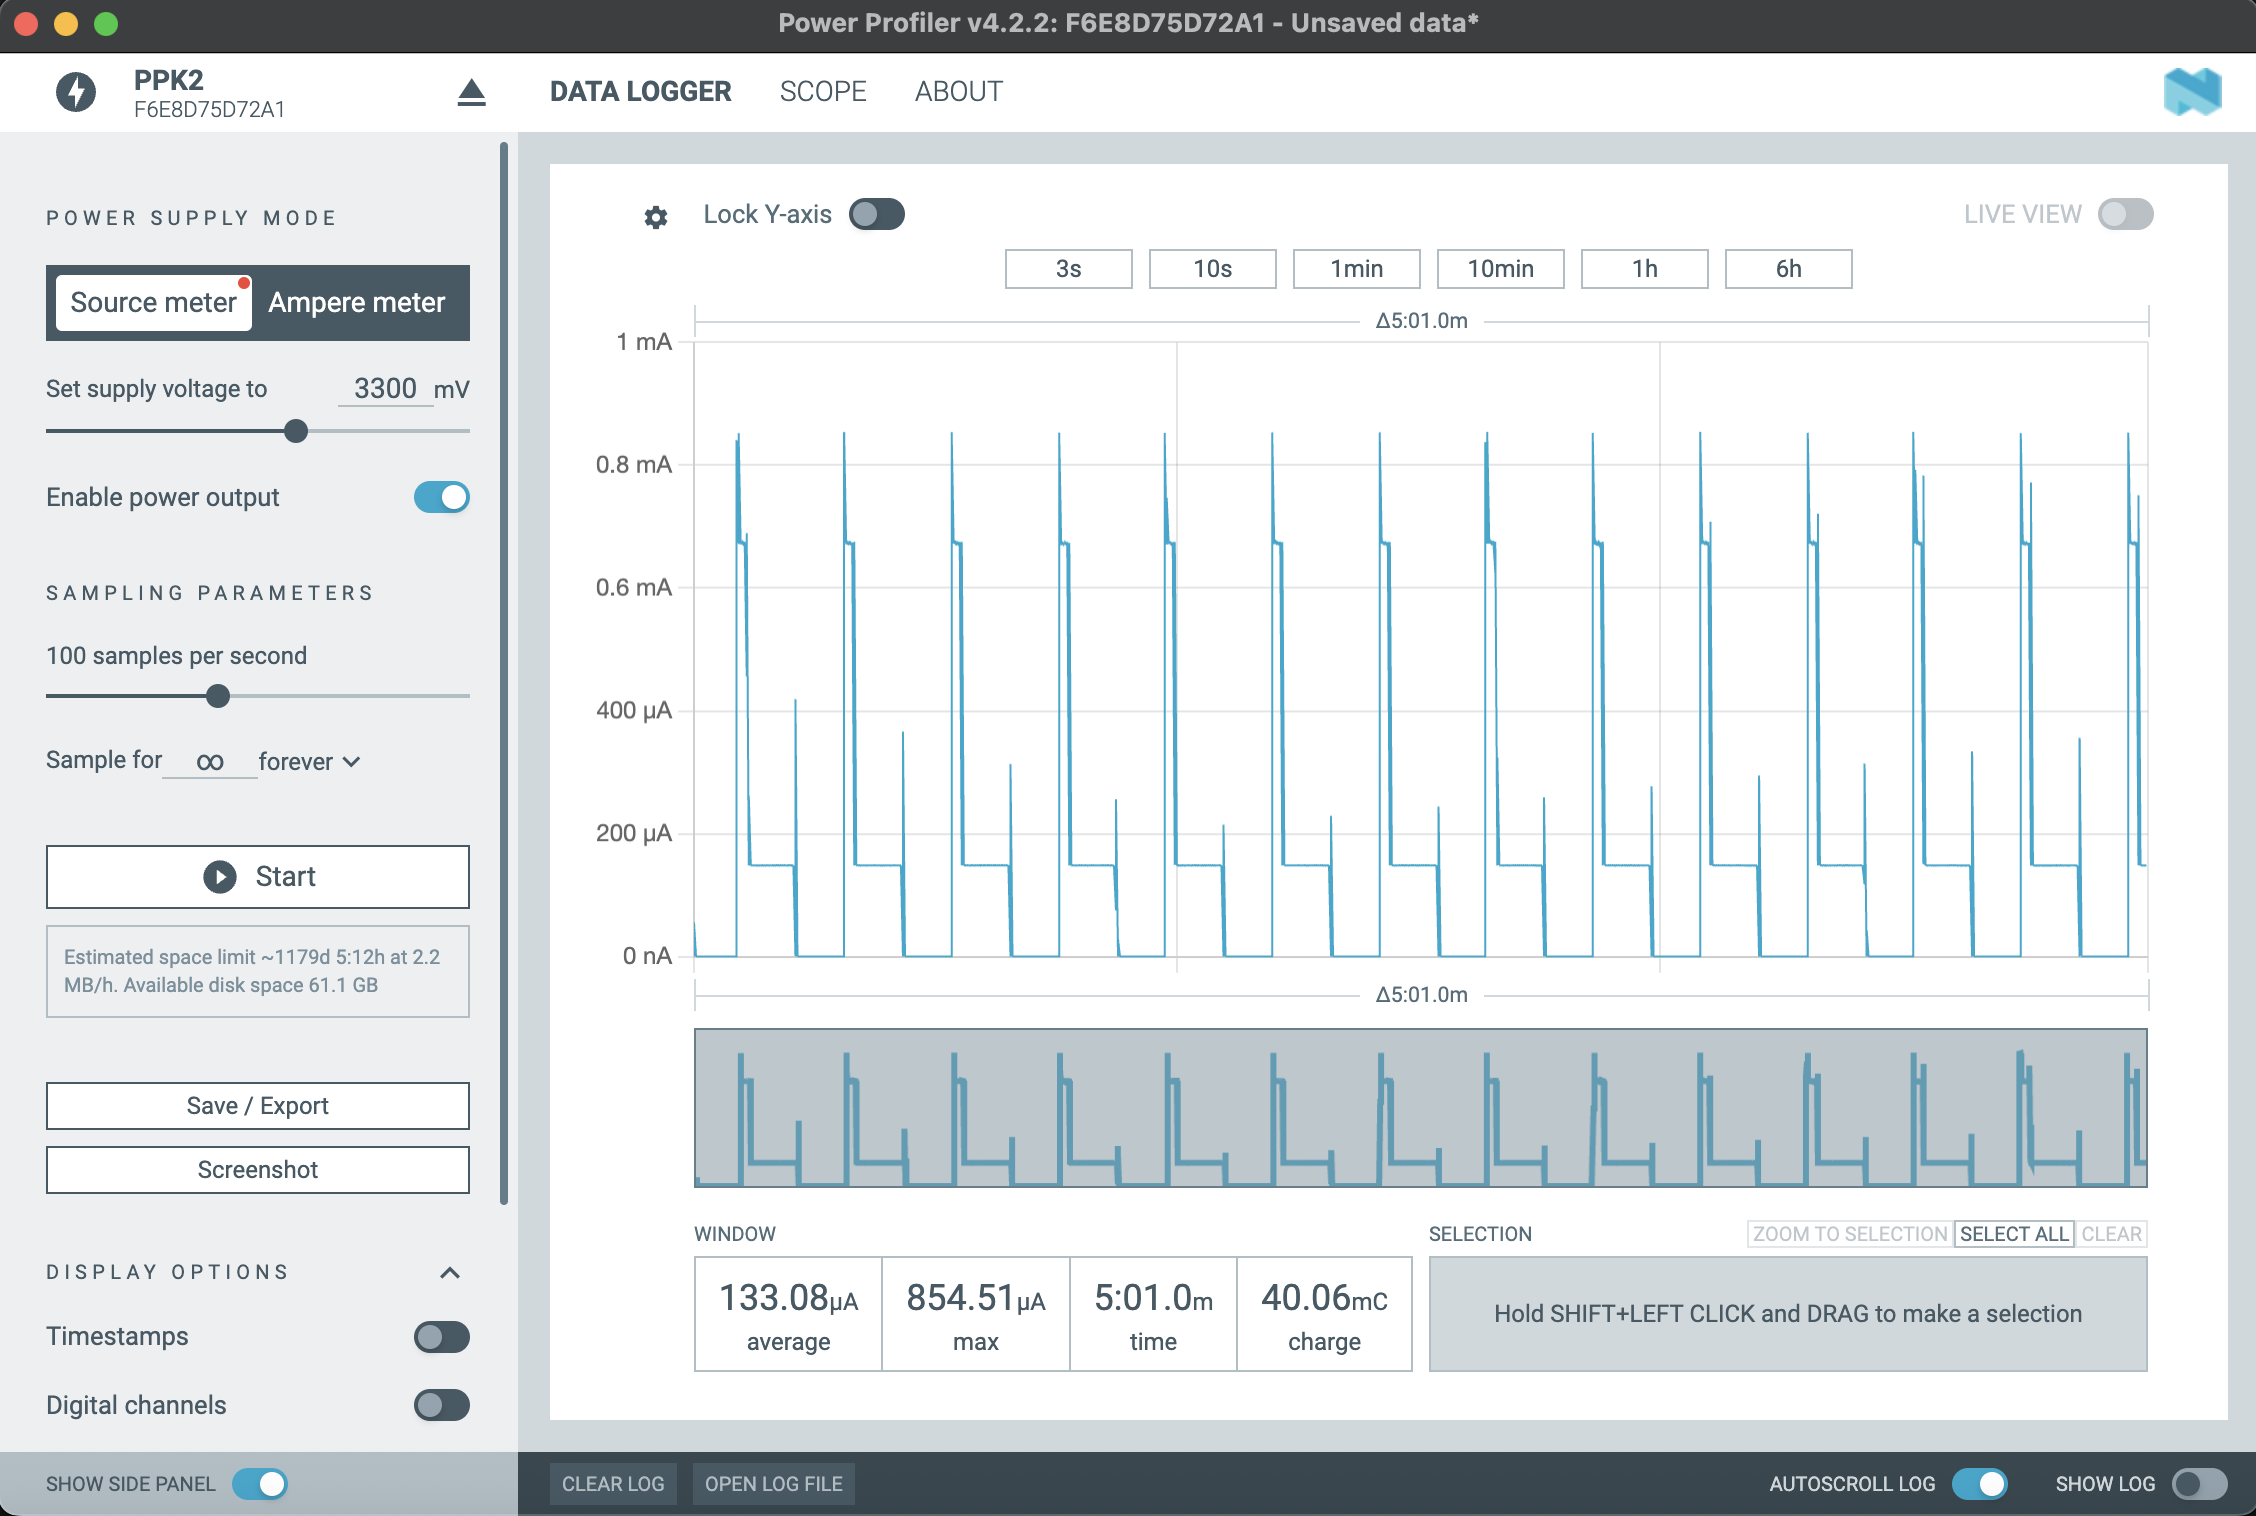Collapse the Display Options section
Viewport: 2256px width, 1516px height.
[450, 1273]
